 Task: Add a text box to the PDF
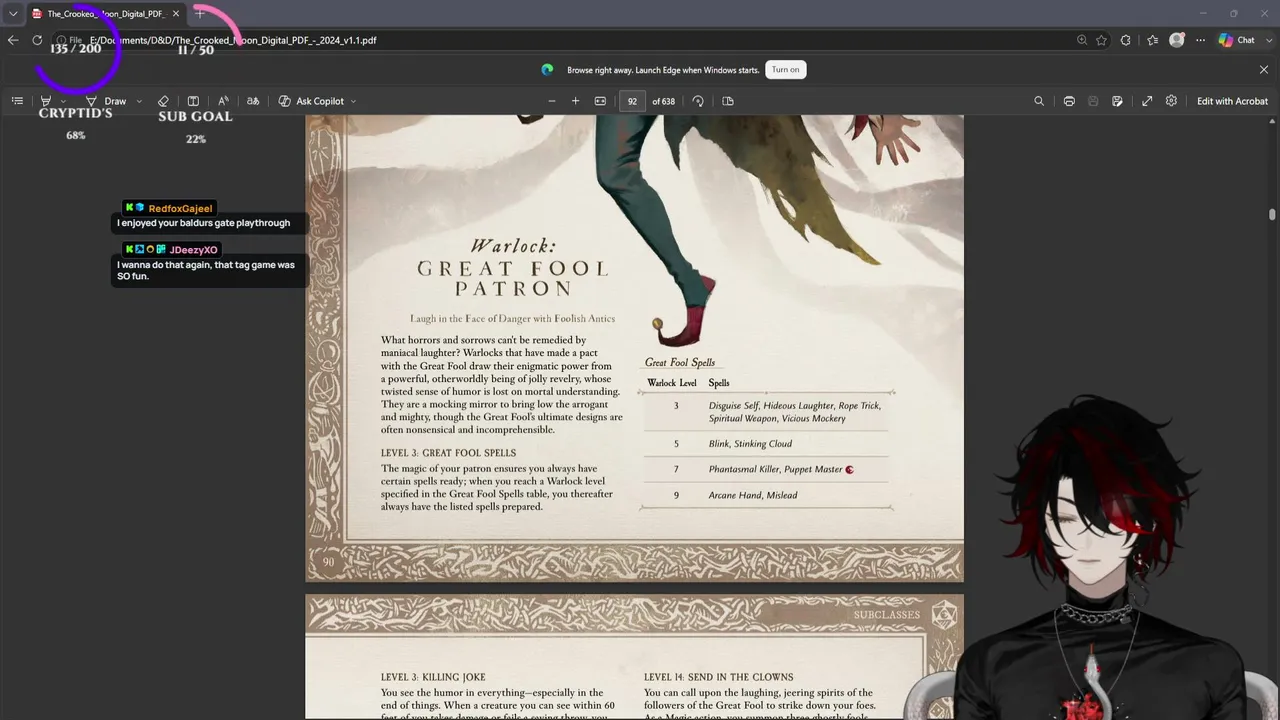coord(193,101)
